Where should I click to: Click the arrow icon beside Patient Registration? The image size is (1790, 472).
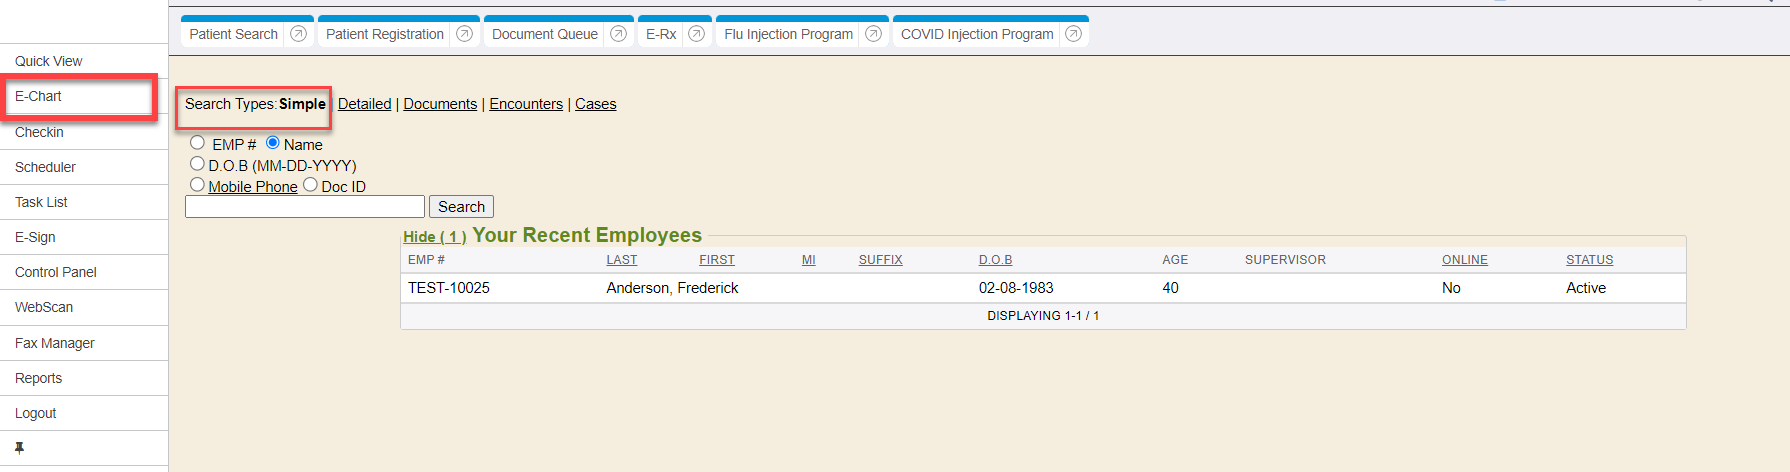464,34
